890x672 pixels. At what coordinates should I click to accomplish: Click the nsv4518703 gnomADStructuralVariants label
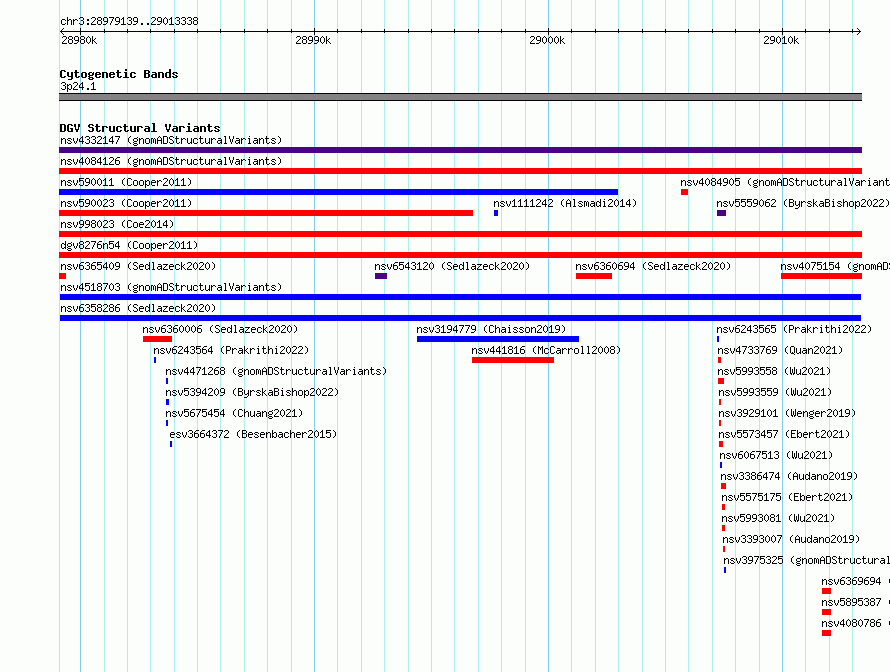click(171, 287)
